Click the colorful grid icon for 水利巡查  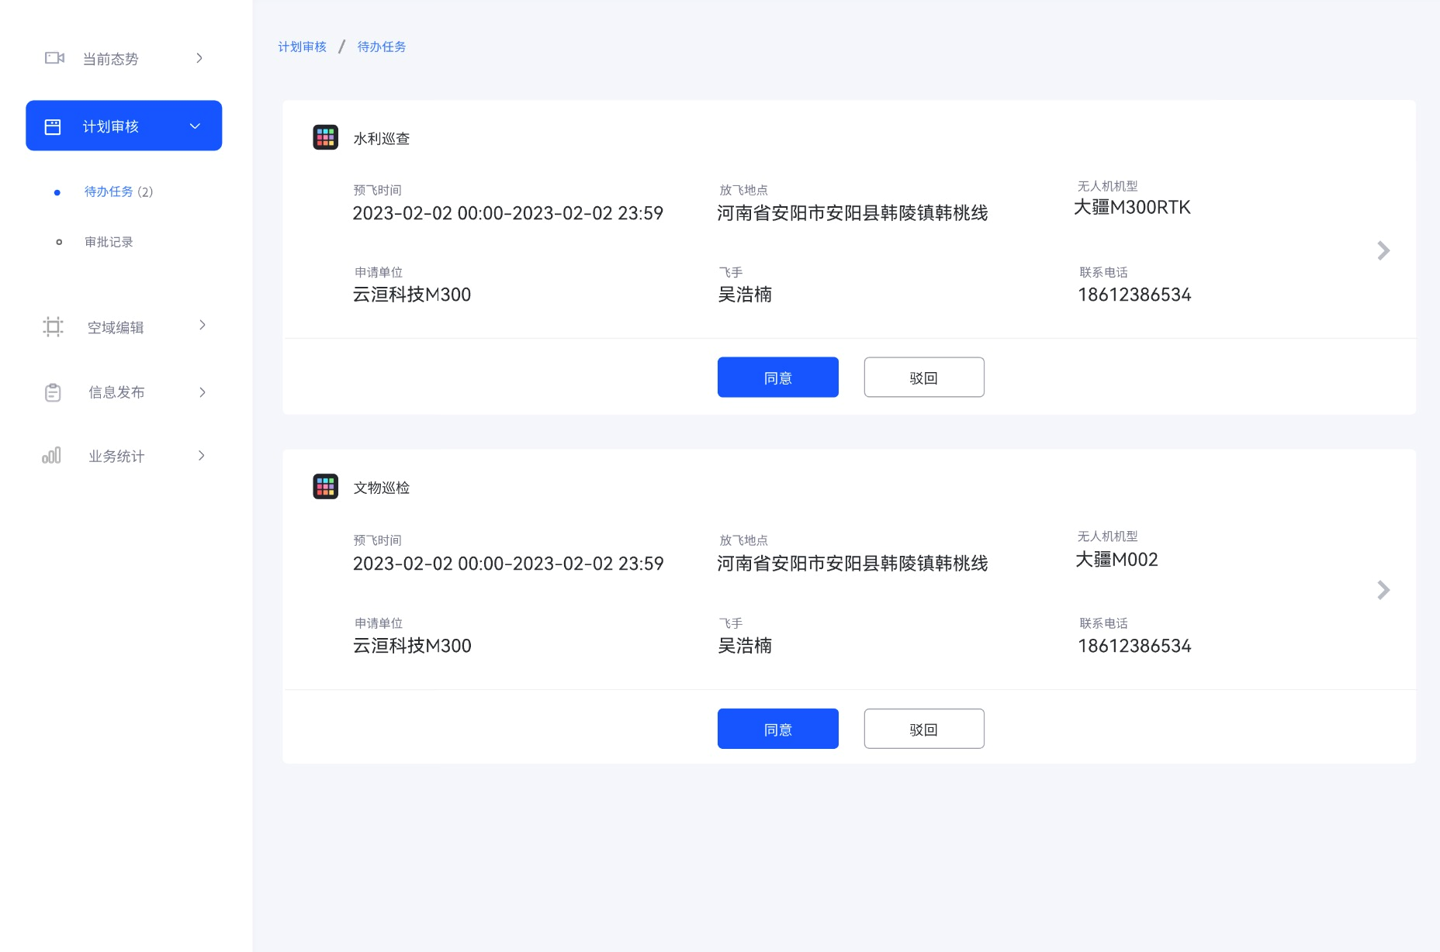pos(325,138)
